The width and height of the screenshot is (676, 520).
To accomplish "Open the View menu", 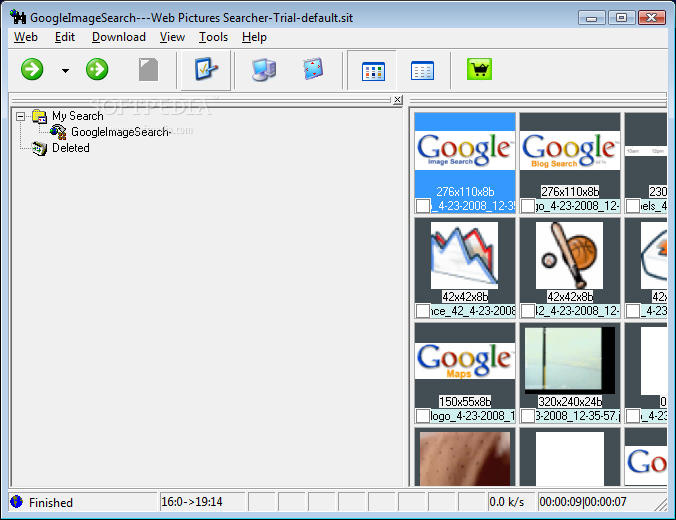I will 172,37.
